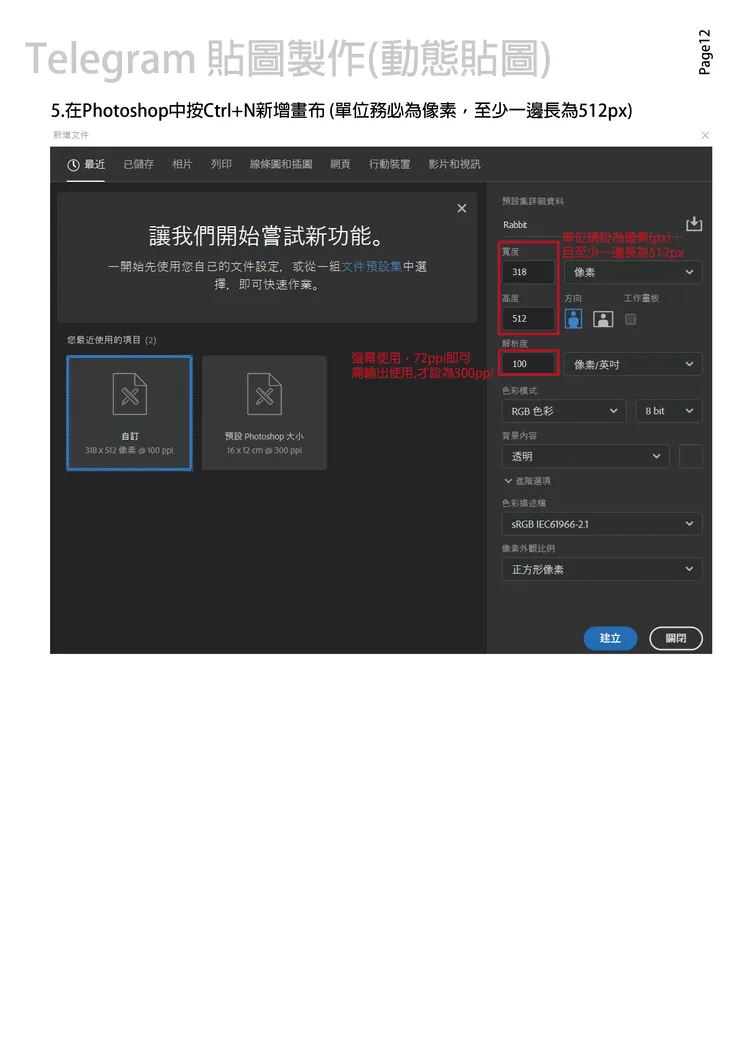Click the 像素外觀比例 label
This screenshot has height=1046, width=740.
pyautogui.click(x=528, y=548)
